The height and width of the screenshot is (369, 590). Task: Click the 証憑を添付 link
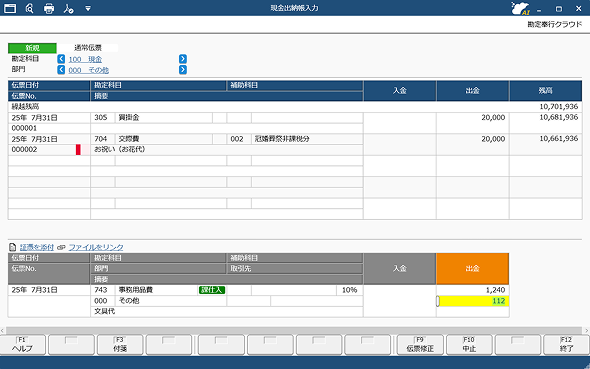[x=36, y=247]
